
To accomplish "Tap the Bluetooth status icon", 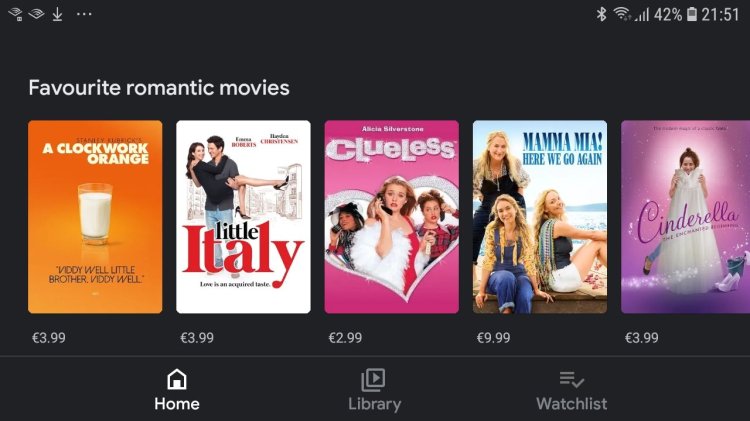I will pos(601,14).
